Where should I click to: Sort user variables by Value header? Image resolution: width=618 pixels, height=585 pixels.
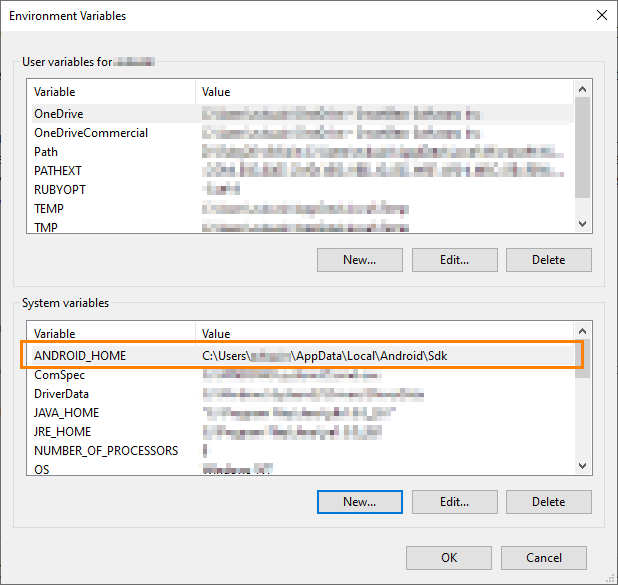pyautogui.click(x=384, y=92)
